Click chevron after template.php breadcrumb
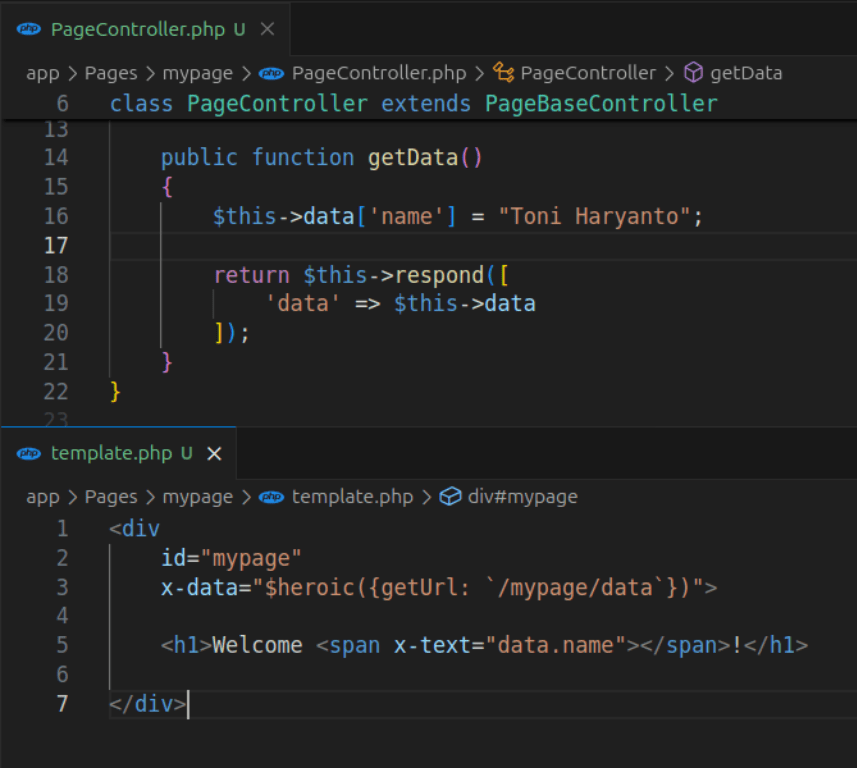The width and height of the screenshot is (857, 768). [x=427, y=497]
